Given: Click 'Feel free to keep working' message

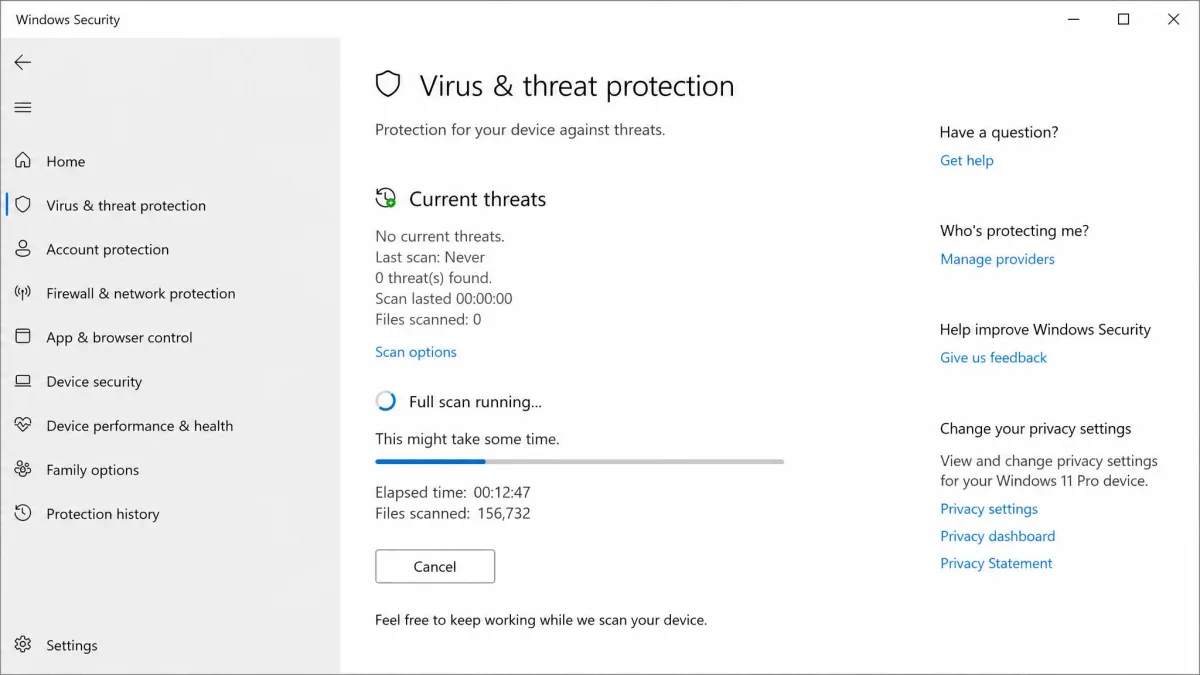Looking at the screenshot, I should 541,620.
